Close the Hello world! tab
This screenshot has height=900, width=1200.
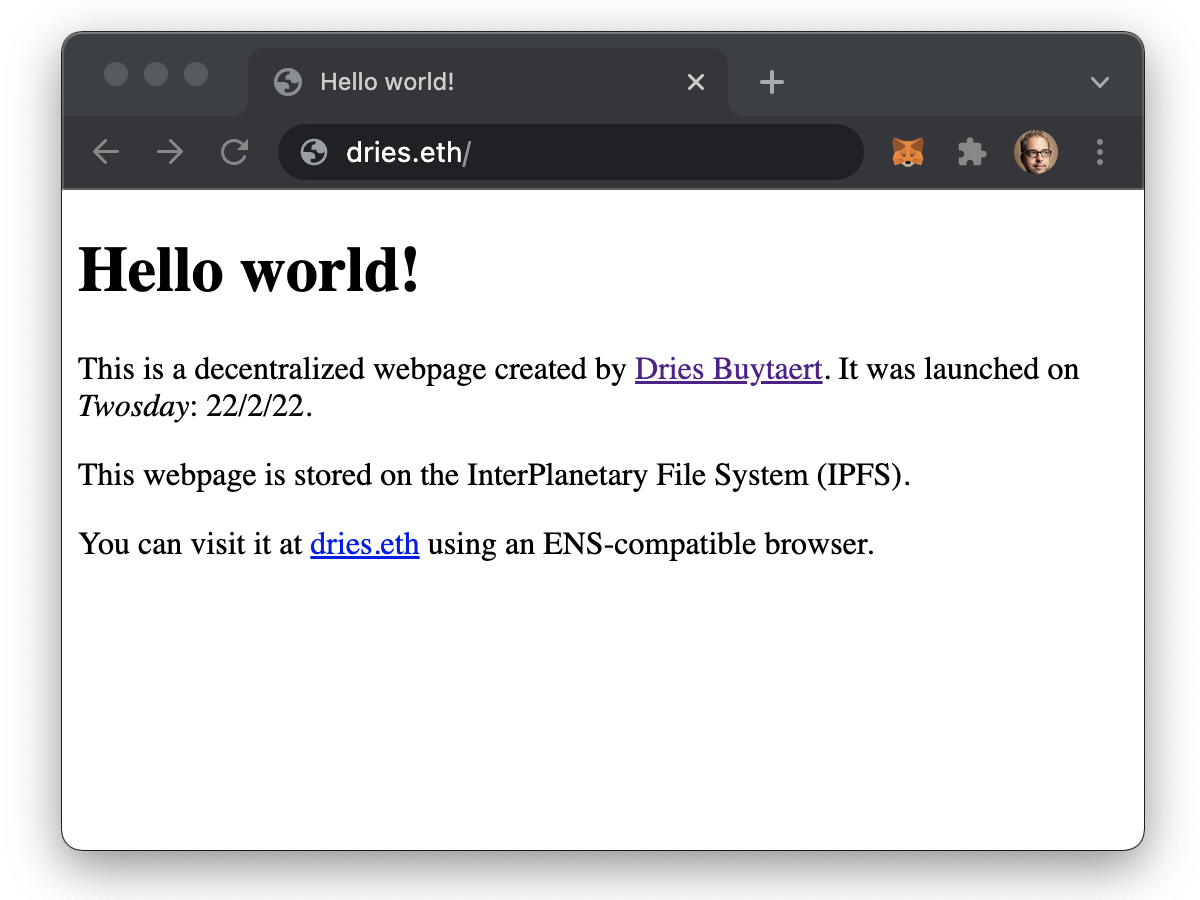tap(696, 82)
